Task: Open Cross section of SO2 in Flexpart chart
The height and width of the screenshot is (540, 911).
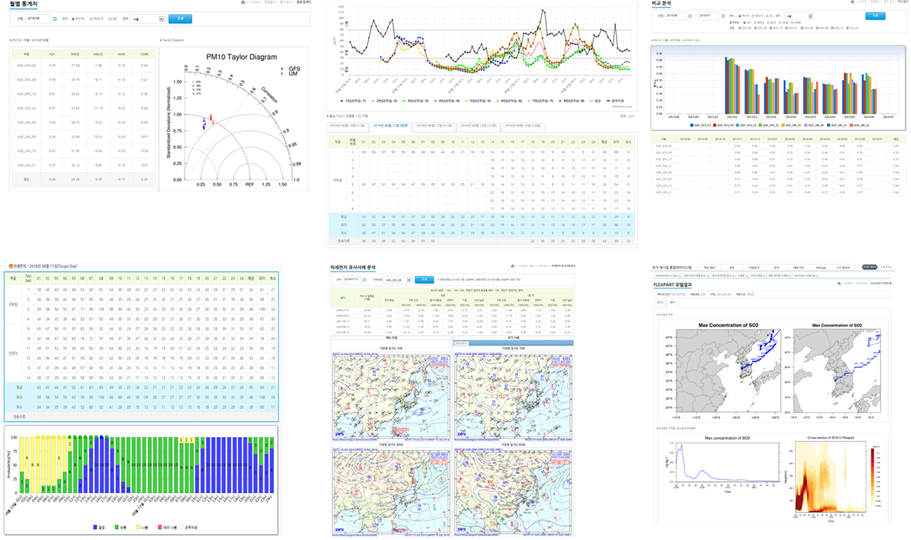Action: pyautogui.click(x=835, y=478)
